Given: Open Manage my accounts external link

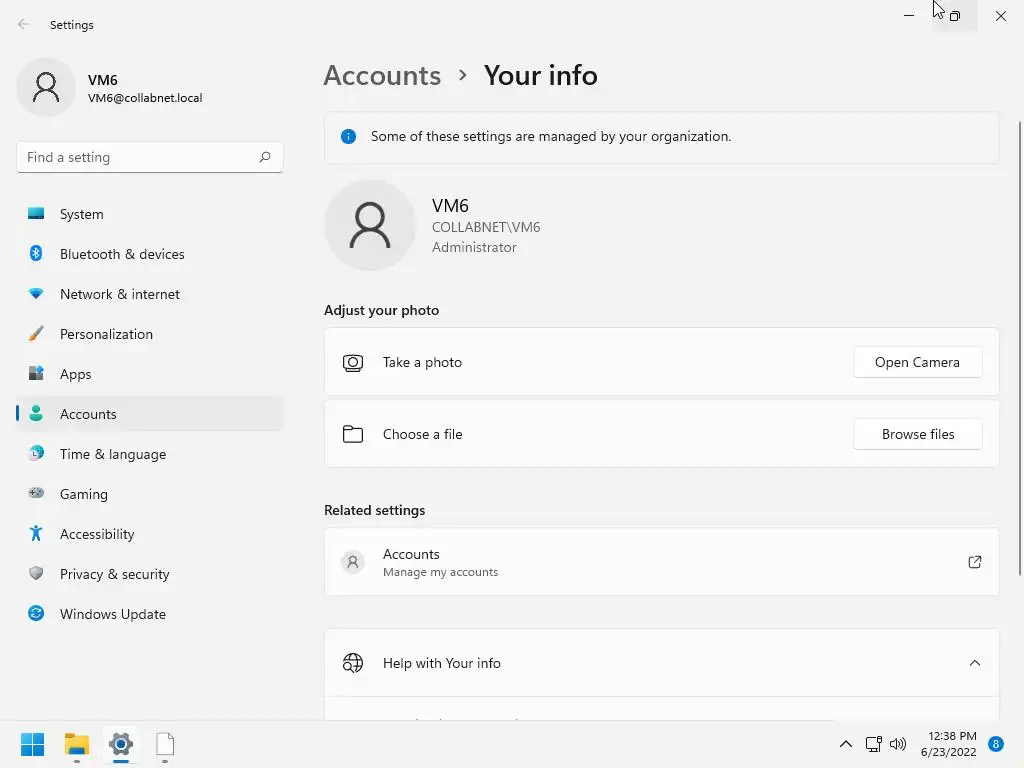Looking at the screenshot, I should click(x=974, y=562).
